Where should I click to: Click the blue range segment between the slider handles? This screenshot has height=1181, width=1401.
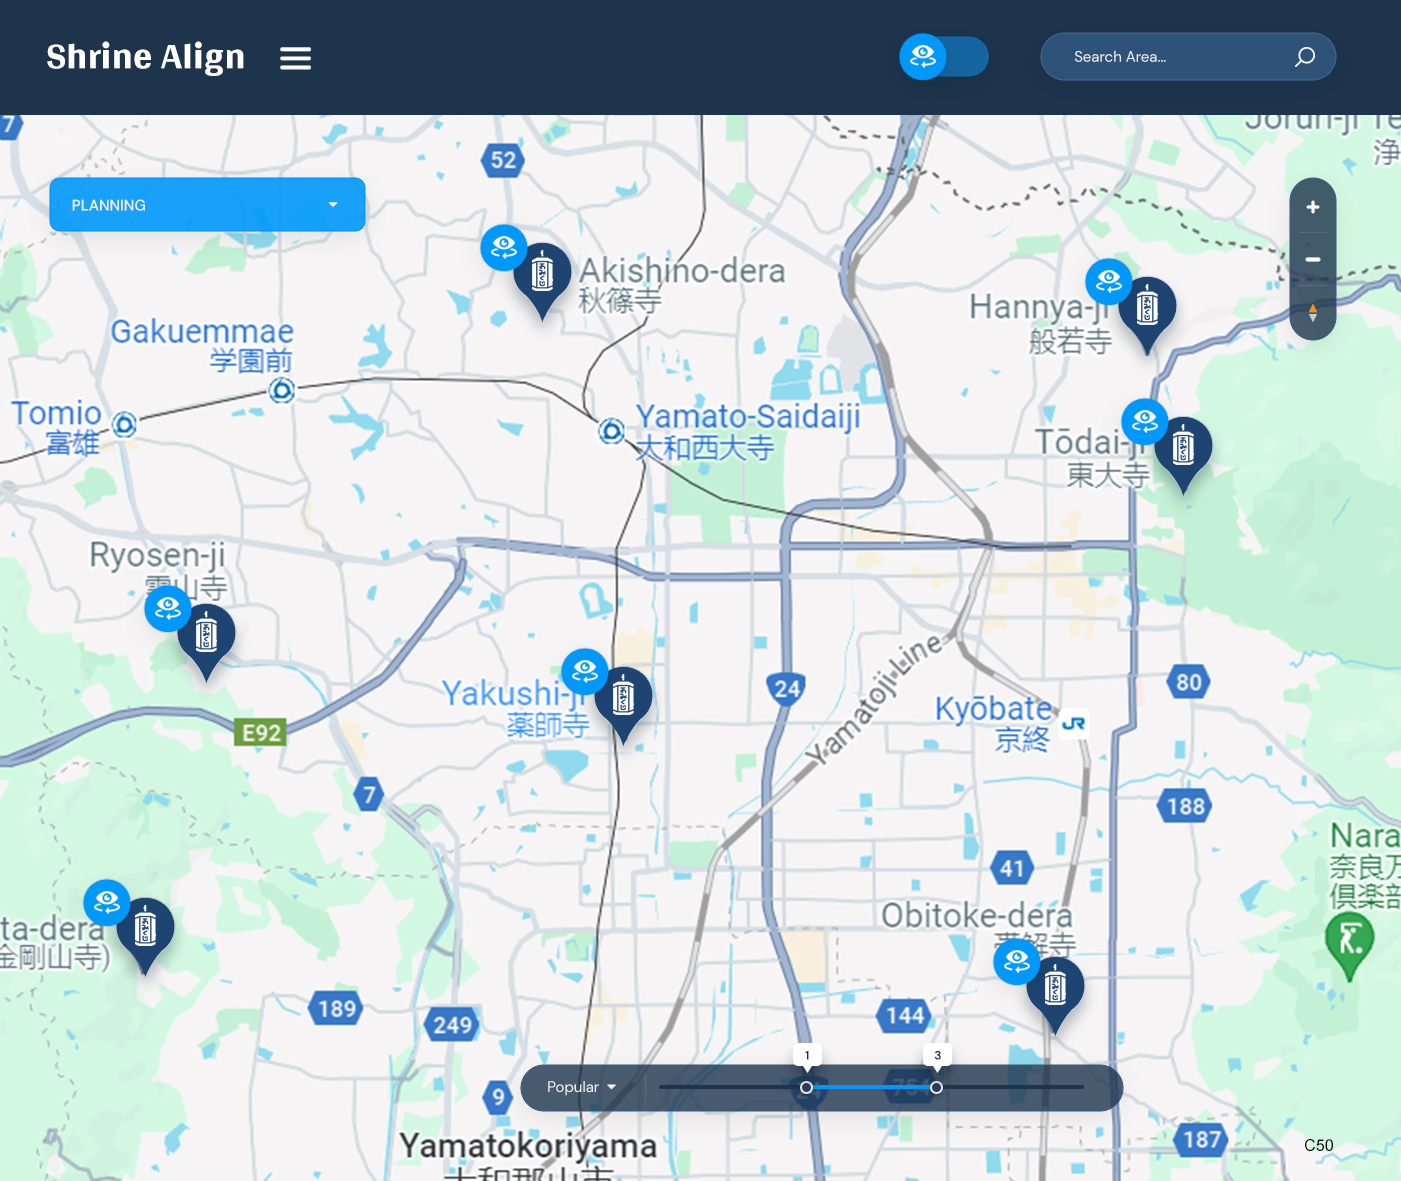(x=871, y=1087)
